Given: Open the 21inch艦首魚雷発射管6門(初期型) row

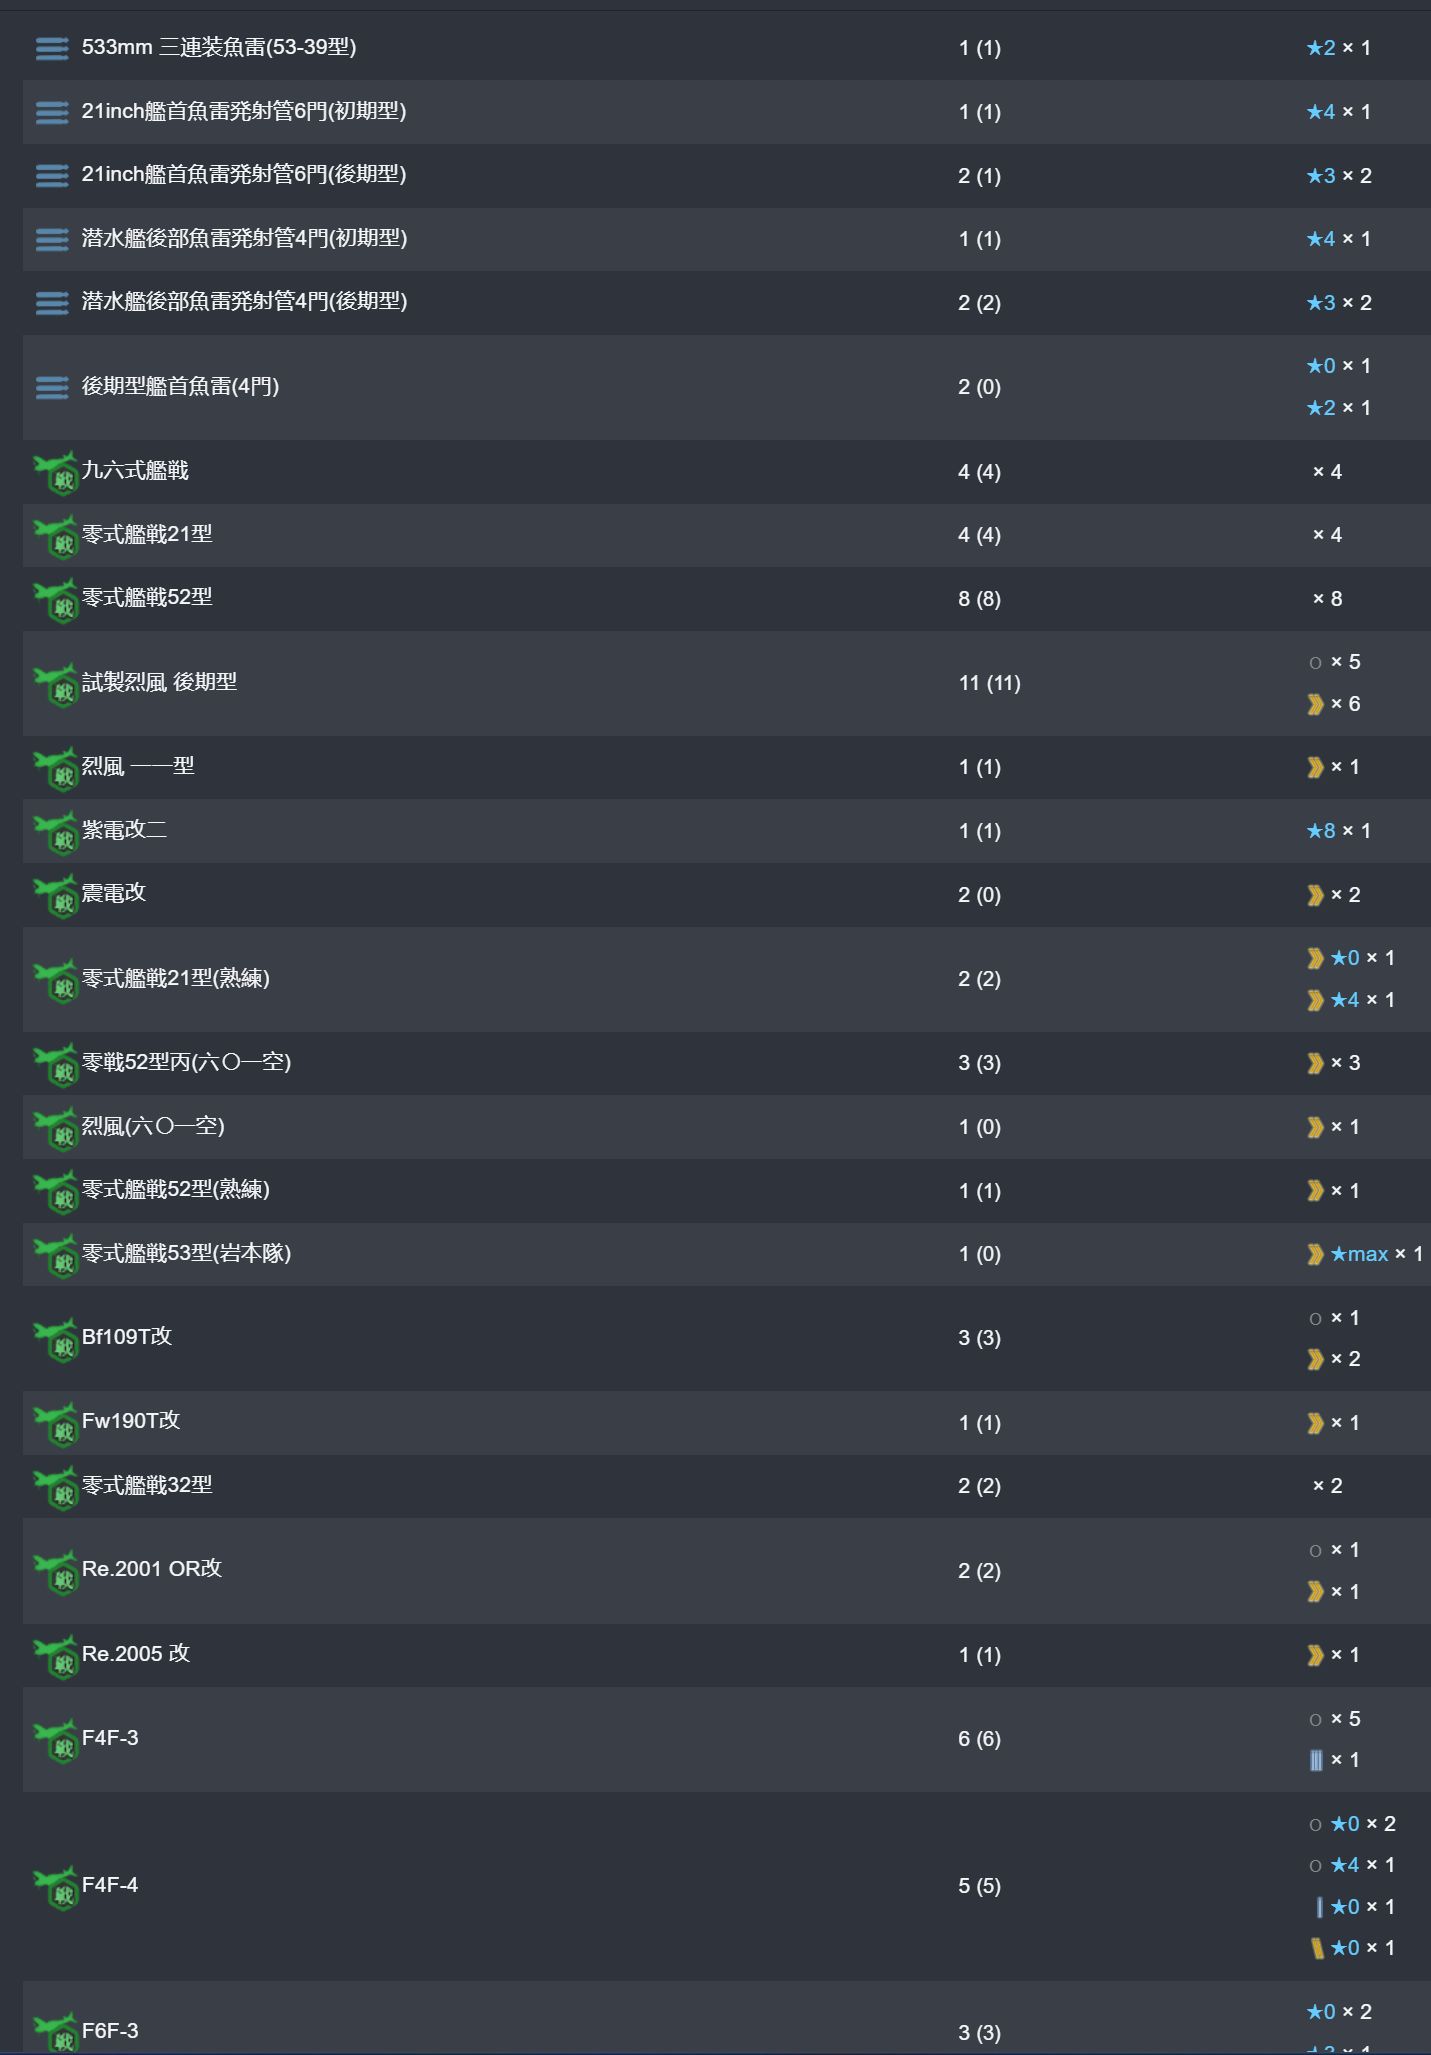Looking at the screenshot, I should 726,112.
